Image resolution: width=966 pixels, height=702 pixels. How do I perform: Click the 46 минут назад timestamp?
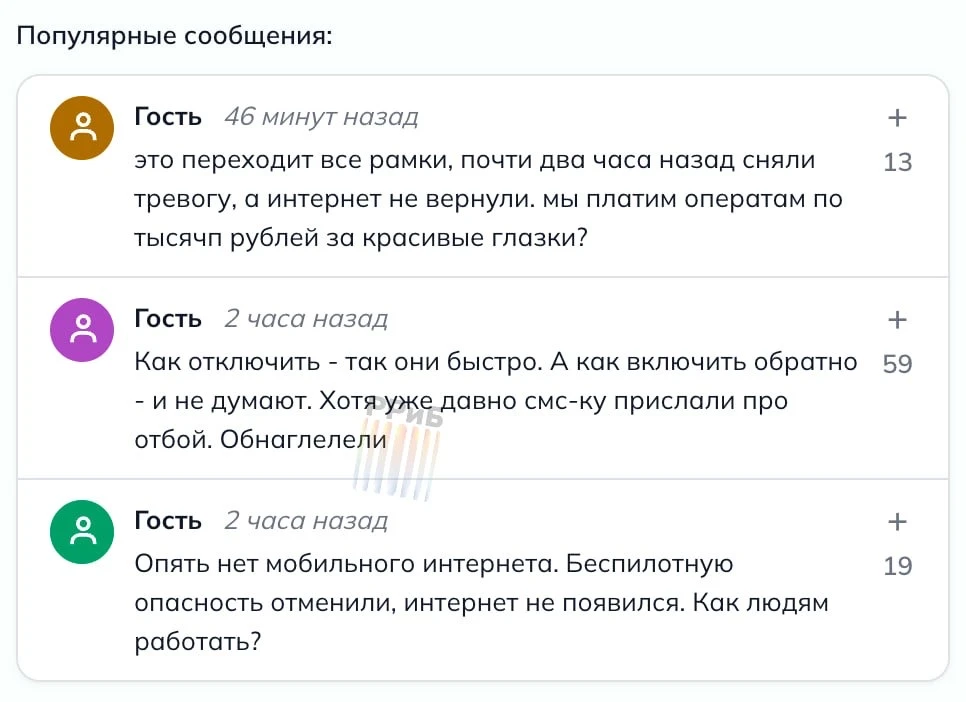(322, 116)
